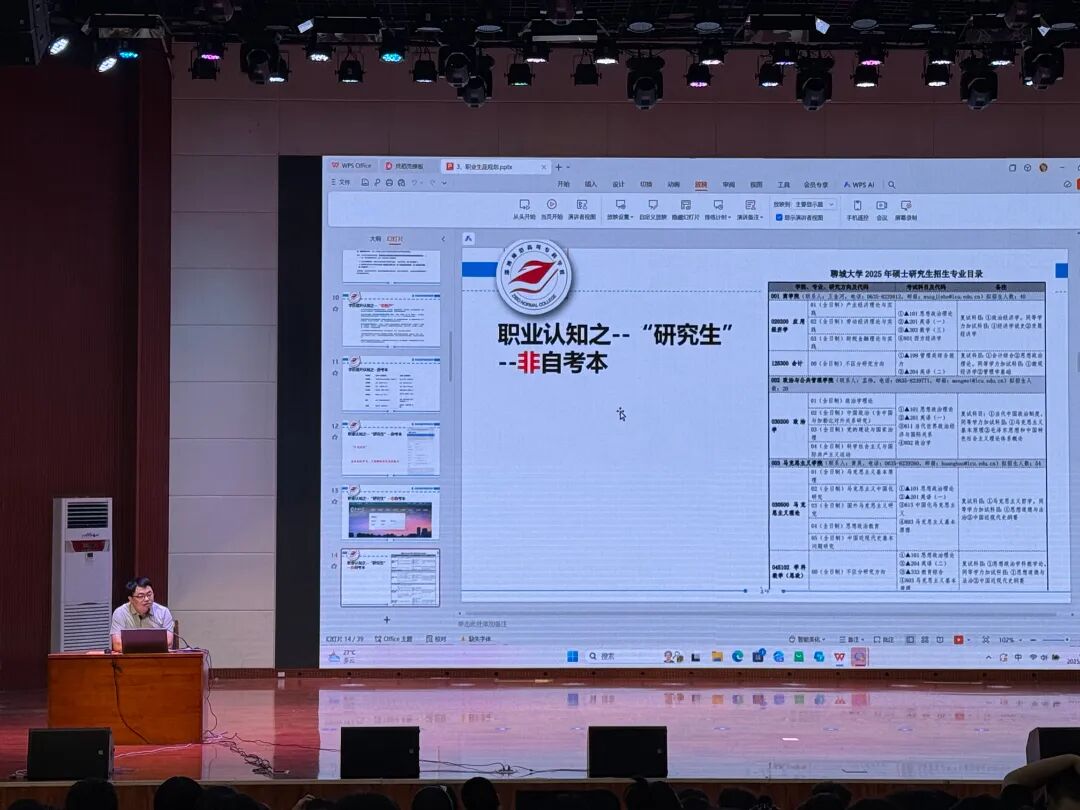Switch to the 审阅 ribbon tab
The height and width of the screenshot is (810, 1080).
tap(728, 184)
